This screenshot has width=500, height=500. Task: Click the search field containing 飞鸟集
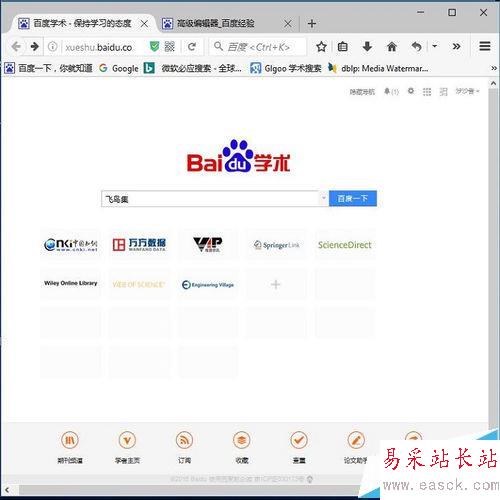pyautogui.click(x=210, y=199)
